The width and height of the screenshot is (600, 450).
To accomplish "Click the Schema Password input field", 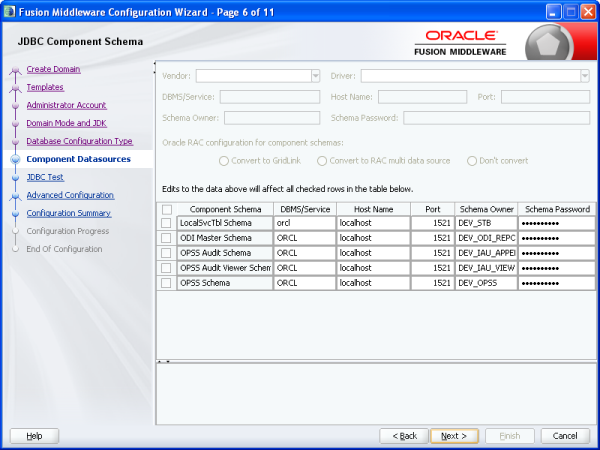I will coord(496,118).
